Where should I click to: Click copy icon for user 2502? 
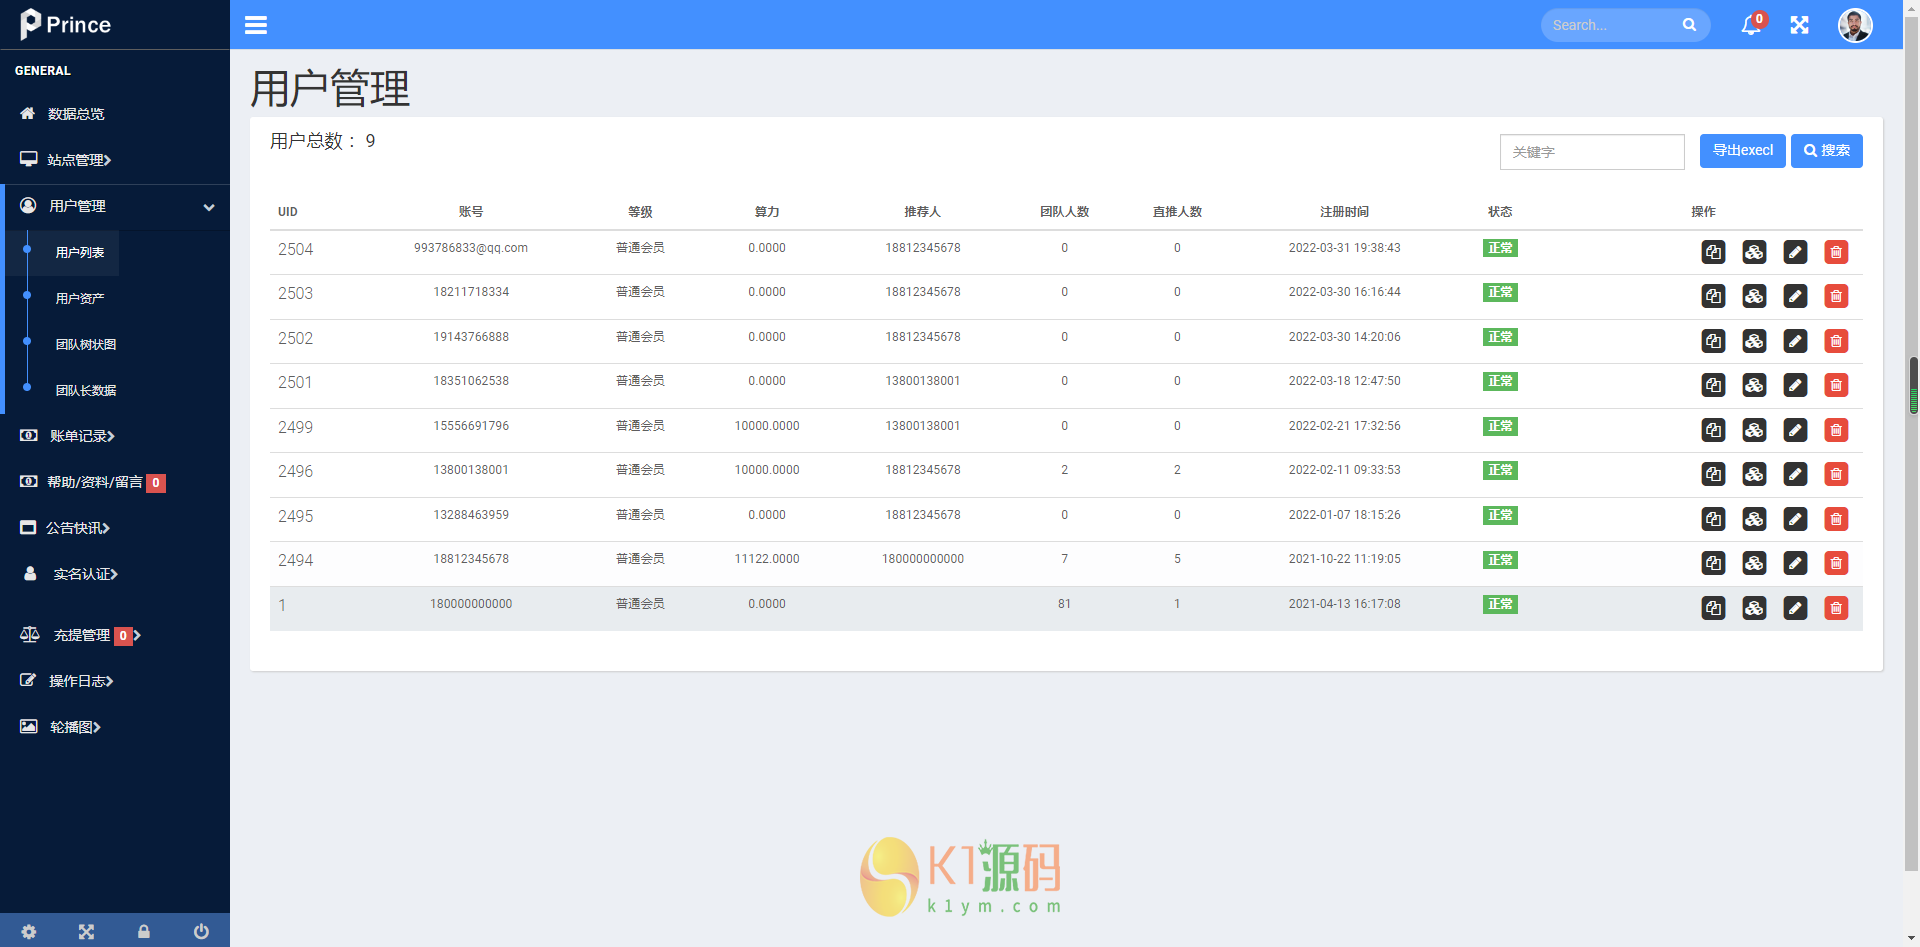[1713, 341]
